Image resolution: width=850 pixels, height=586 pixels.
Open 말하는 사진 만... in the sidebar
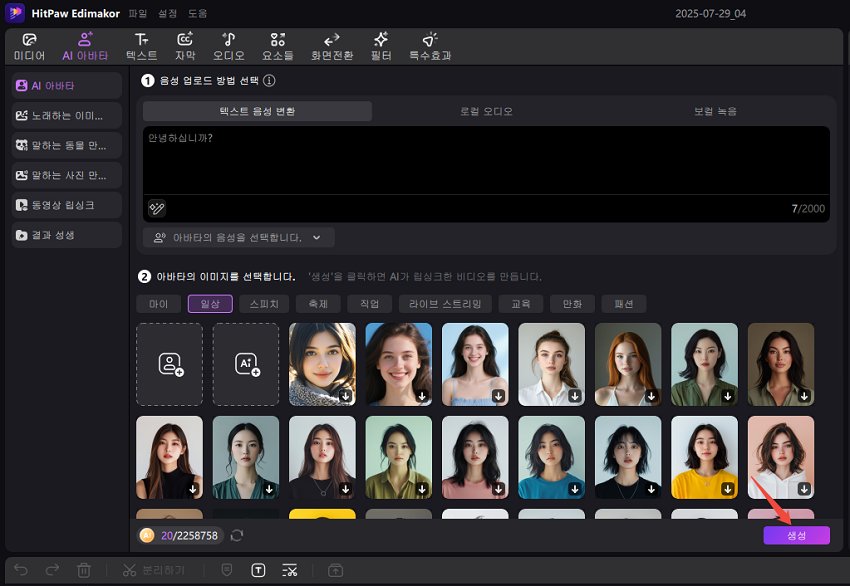pos(67,175)
